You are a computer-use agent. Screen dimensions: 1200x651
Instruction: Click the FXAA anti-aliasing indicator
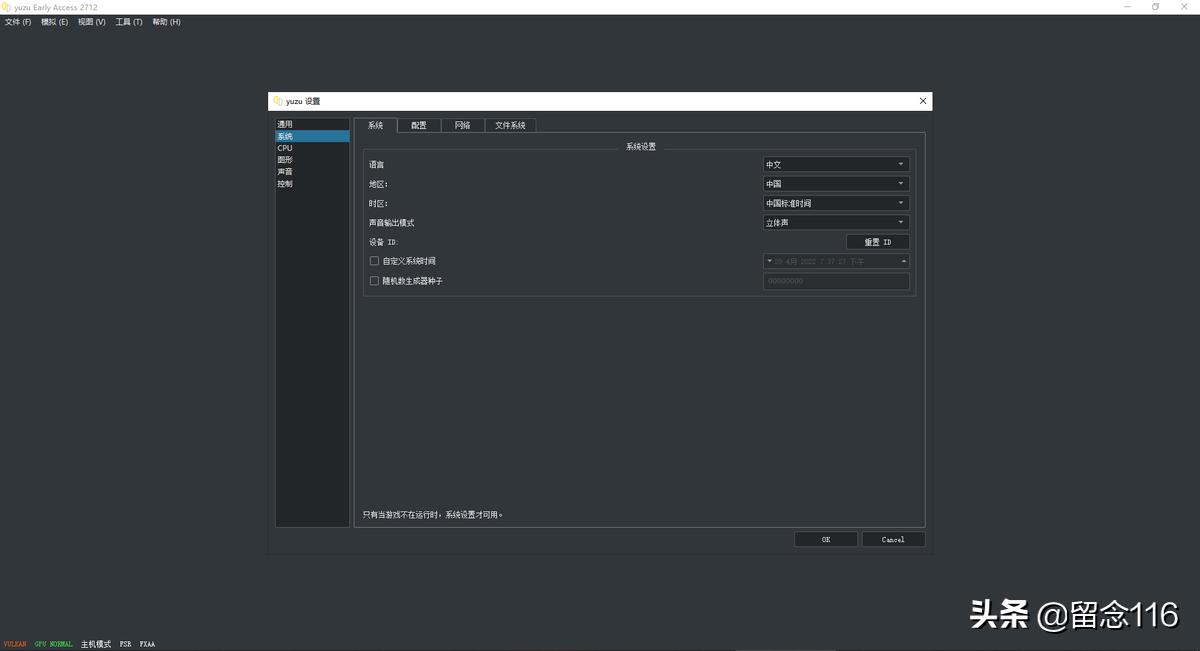147,644
